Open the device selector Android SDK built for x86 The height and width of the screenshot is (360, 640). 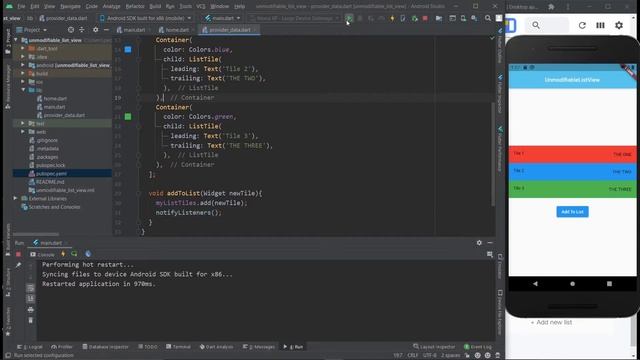coord(145,18)
